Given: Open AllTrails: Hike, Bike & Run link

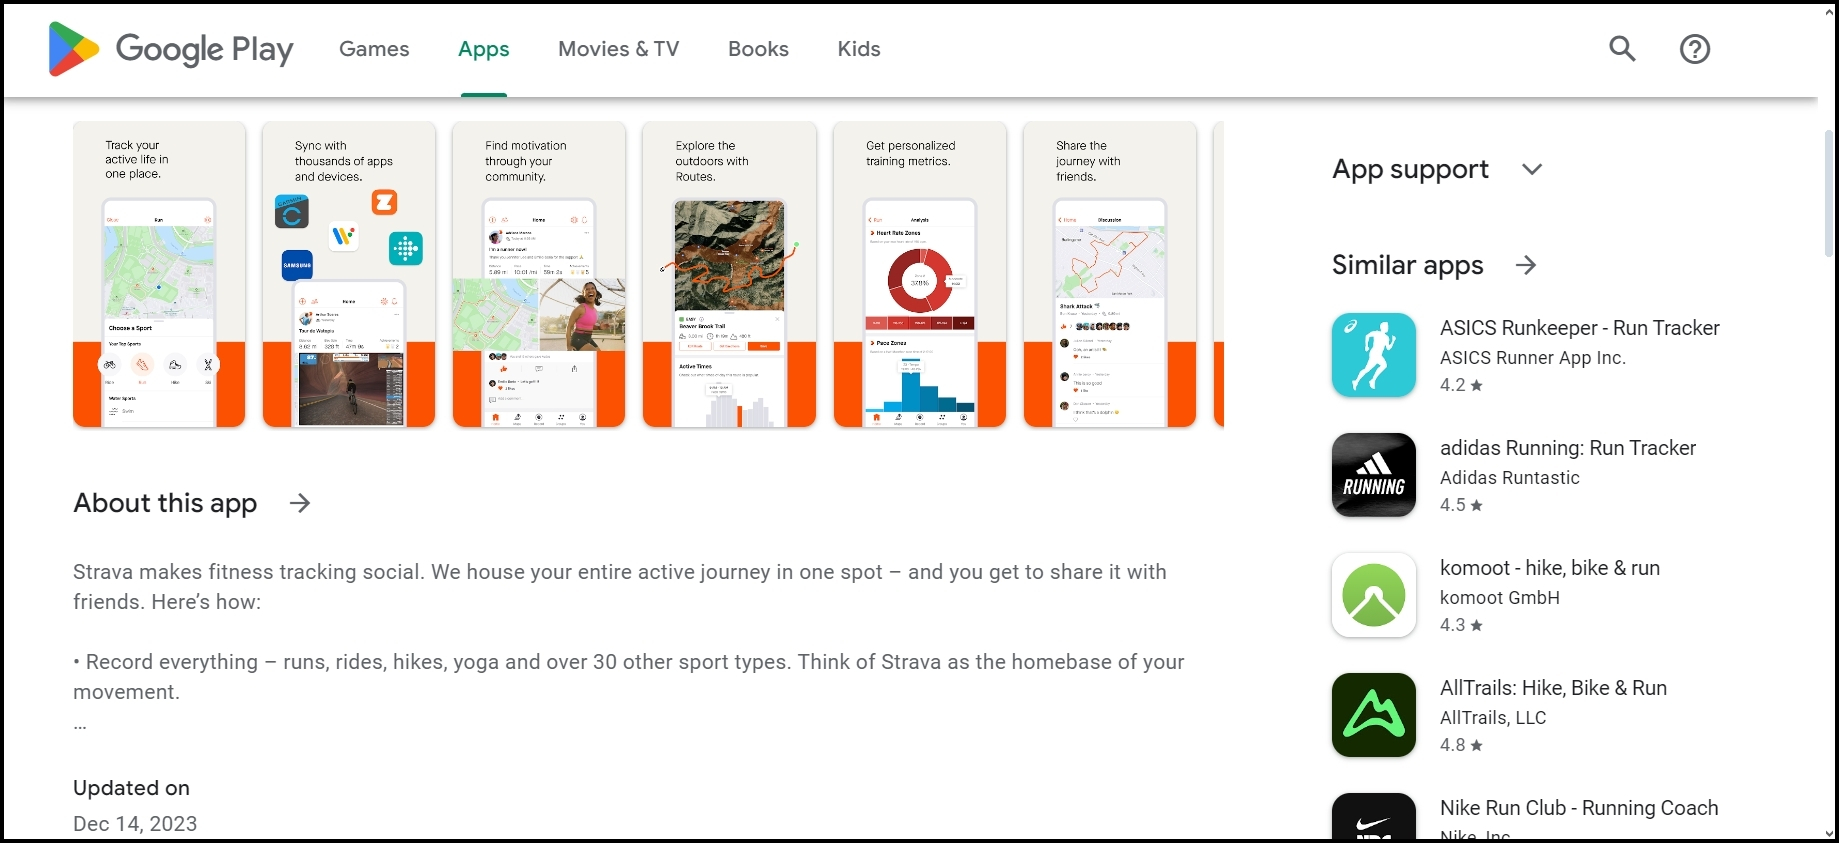Looking at the screenshot, I should tap(1553, 688).
